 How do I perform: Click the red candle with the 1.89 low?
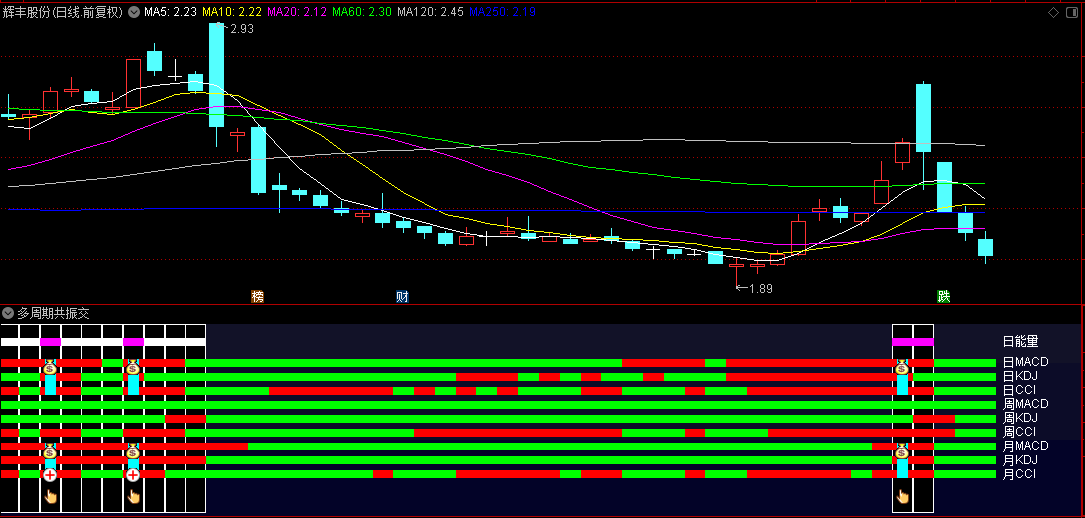(x=736, y=265)
